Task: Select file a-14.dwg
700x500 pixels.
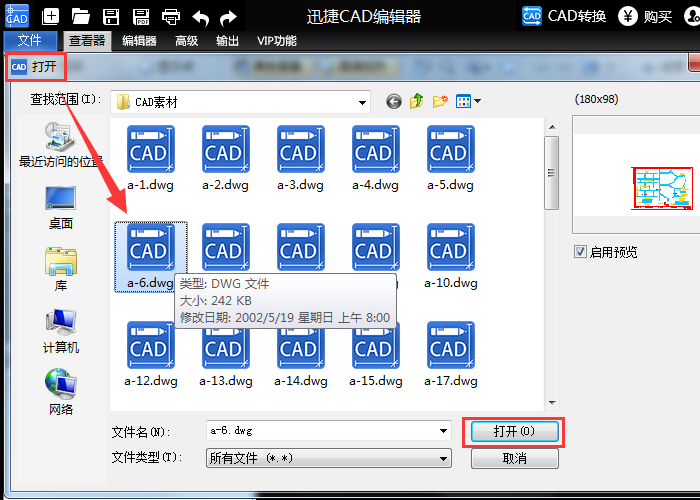Action: coord(300,354)
